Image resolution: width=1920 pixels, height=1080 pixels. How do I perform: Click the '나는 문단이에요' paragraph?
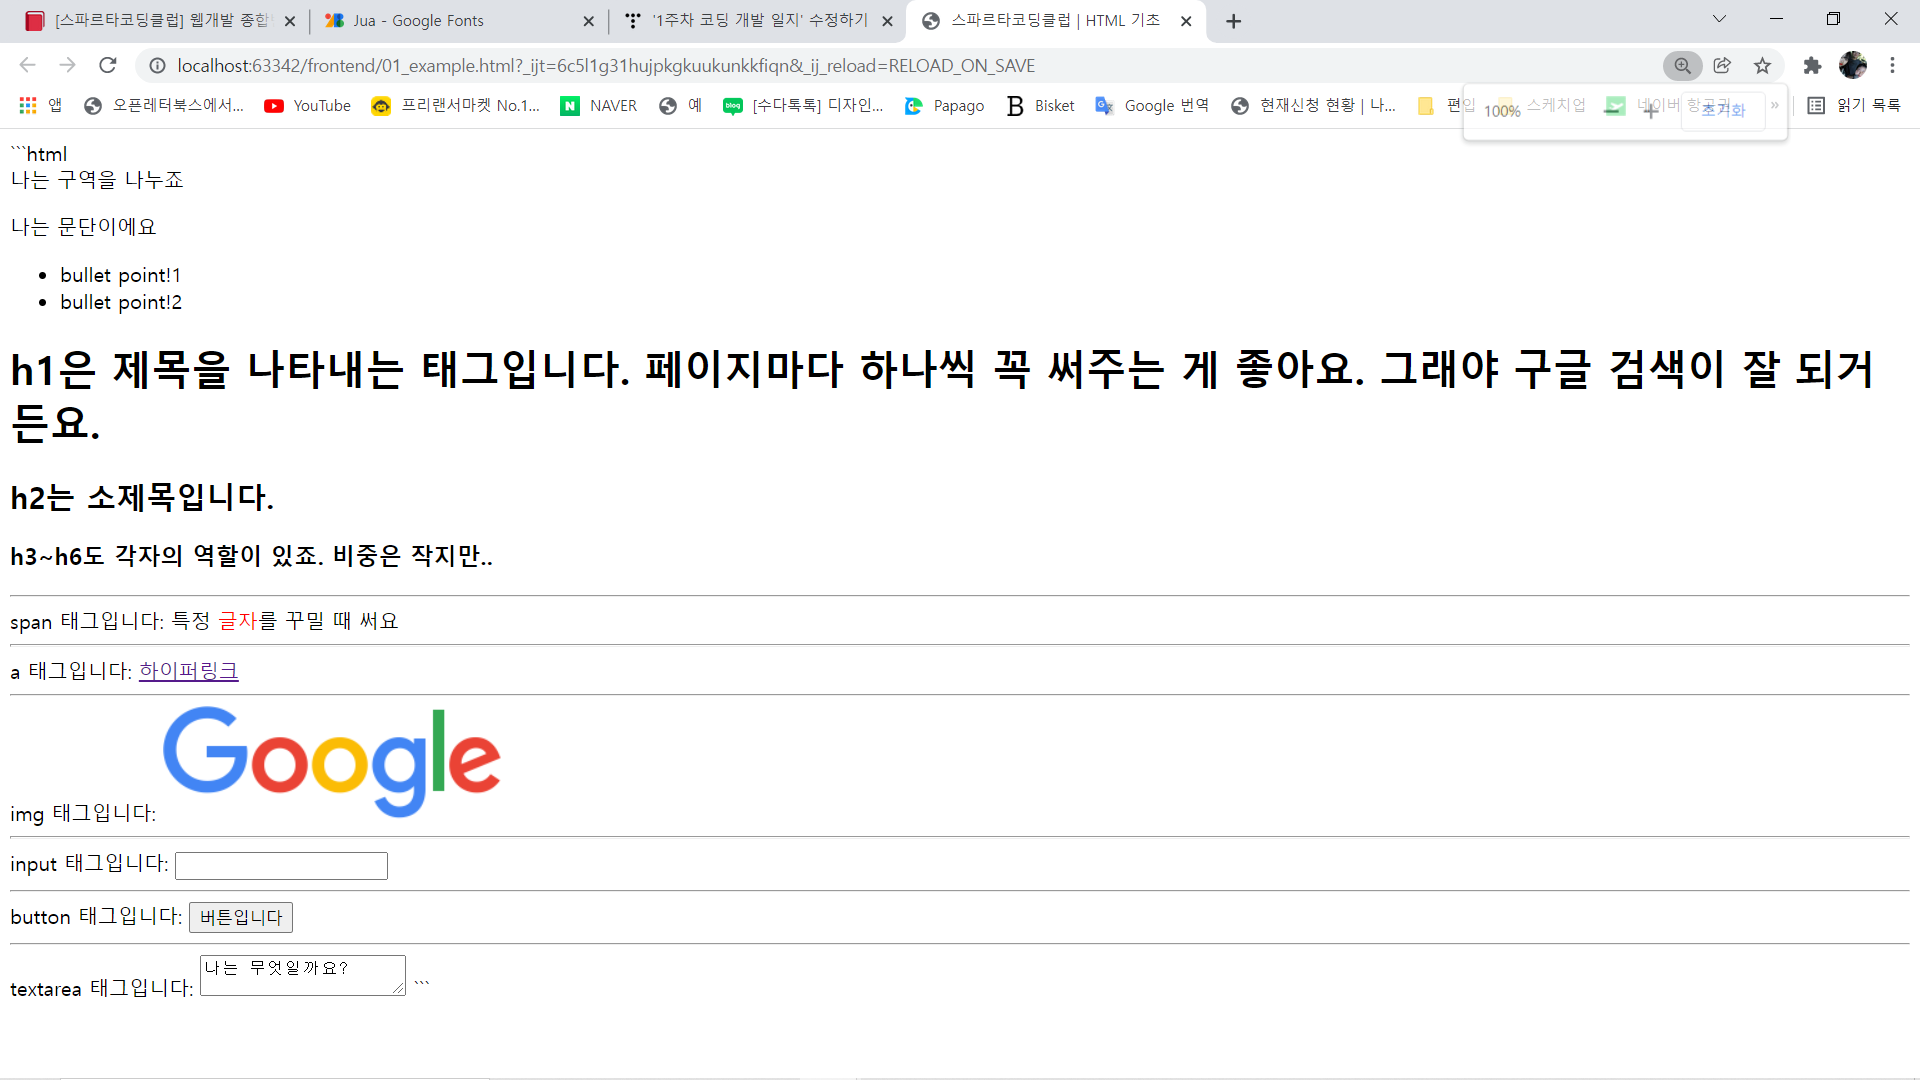84,227
